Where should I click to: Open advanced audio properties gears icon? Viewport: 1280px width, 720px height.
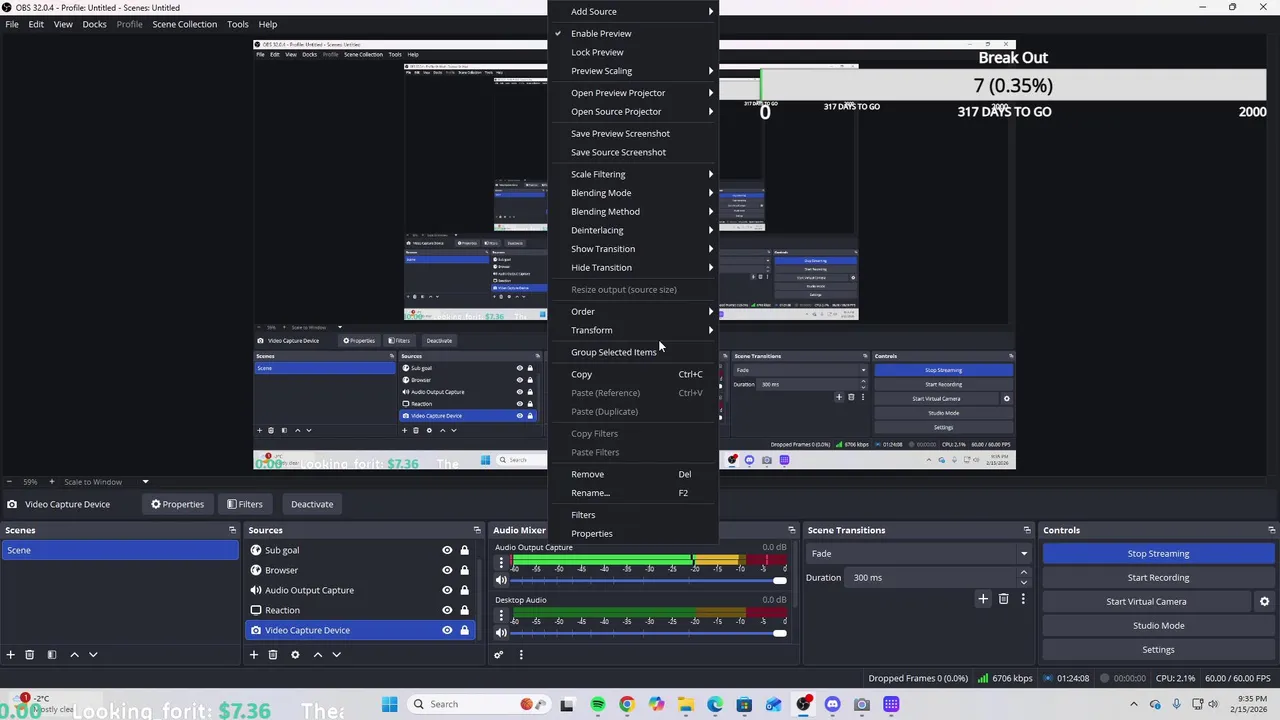[498, 655]
